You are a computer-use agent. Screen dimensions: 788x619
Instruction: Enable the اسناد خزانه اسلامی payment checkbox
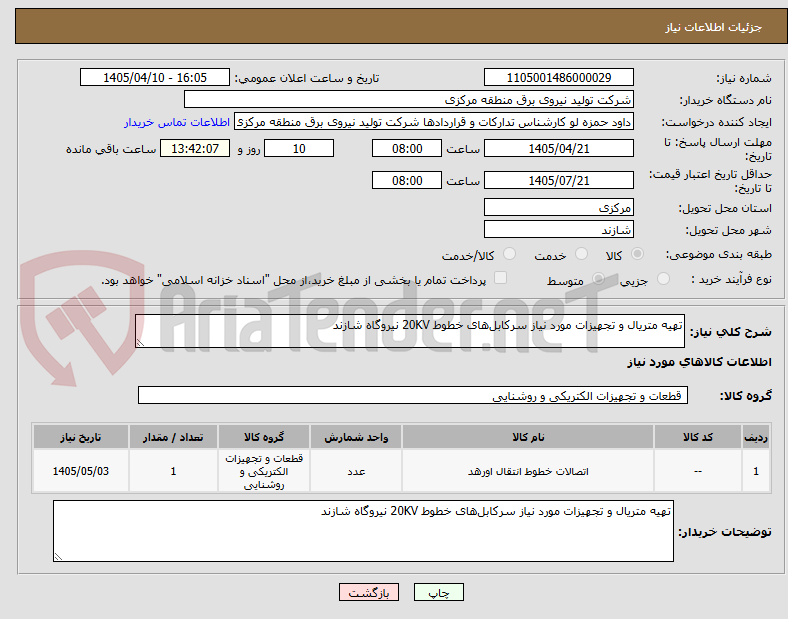point(500,278)
